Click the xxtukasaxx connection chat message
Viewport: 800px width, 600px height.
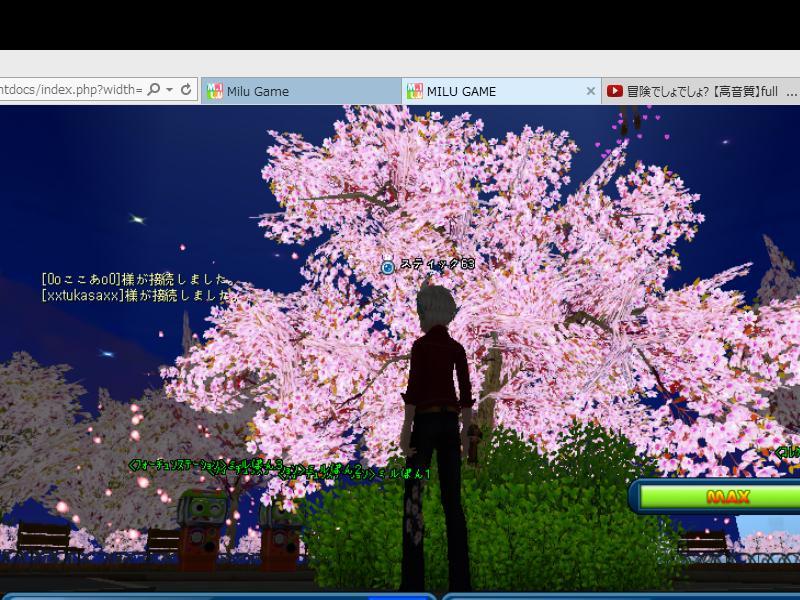[138, 296]
